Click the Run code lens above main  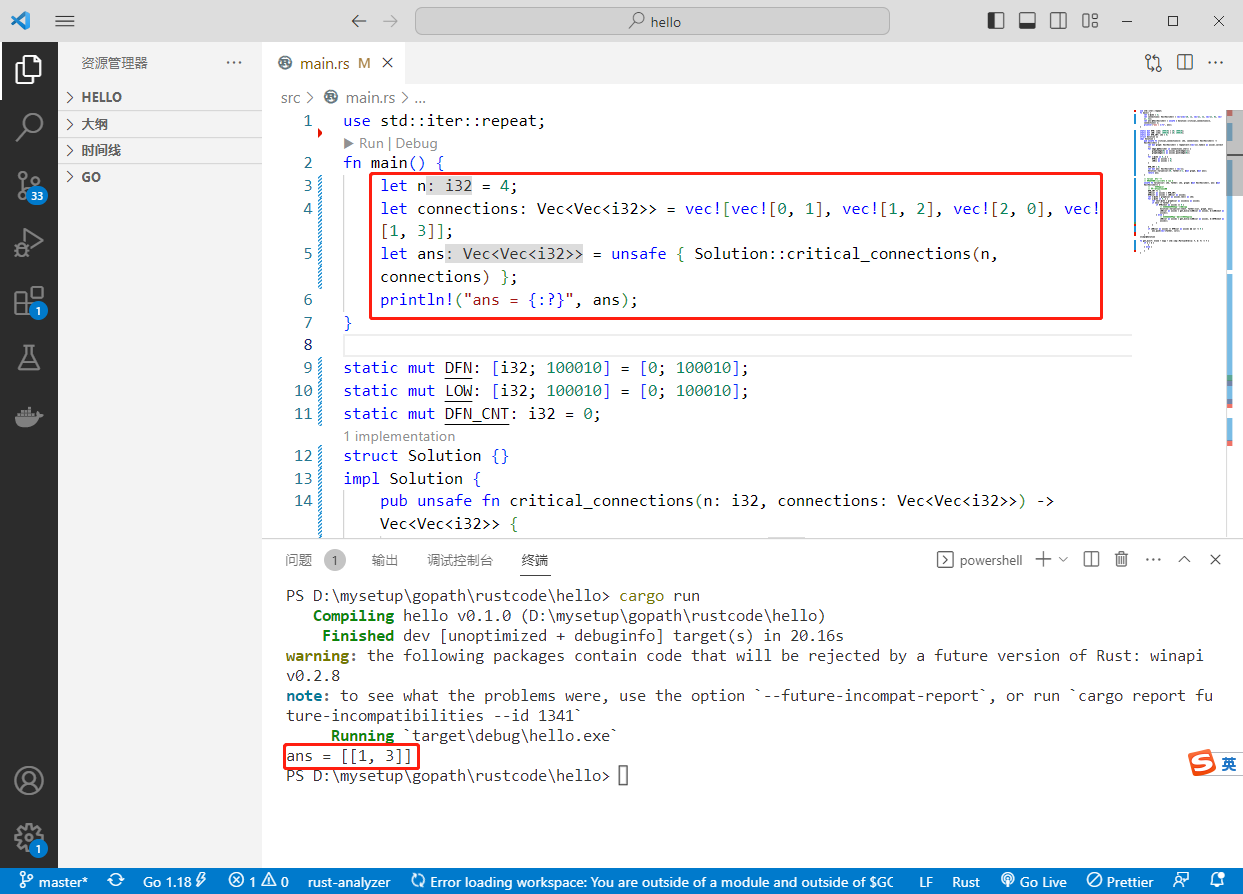click(364, 143)
